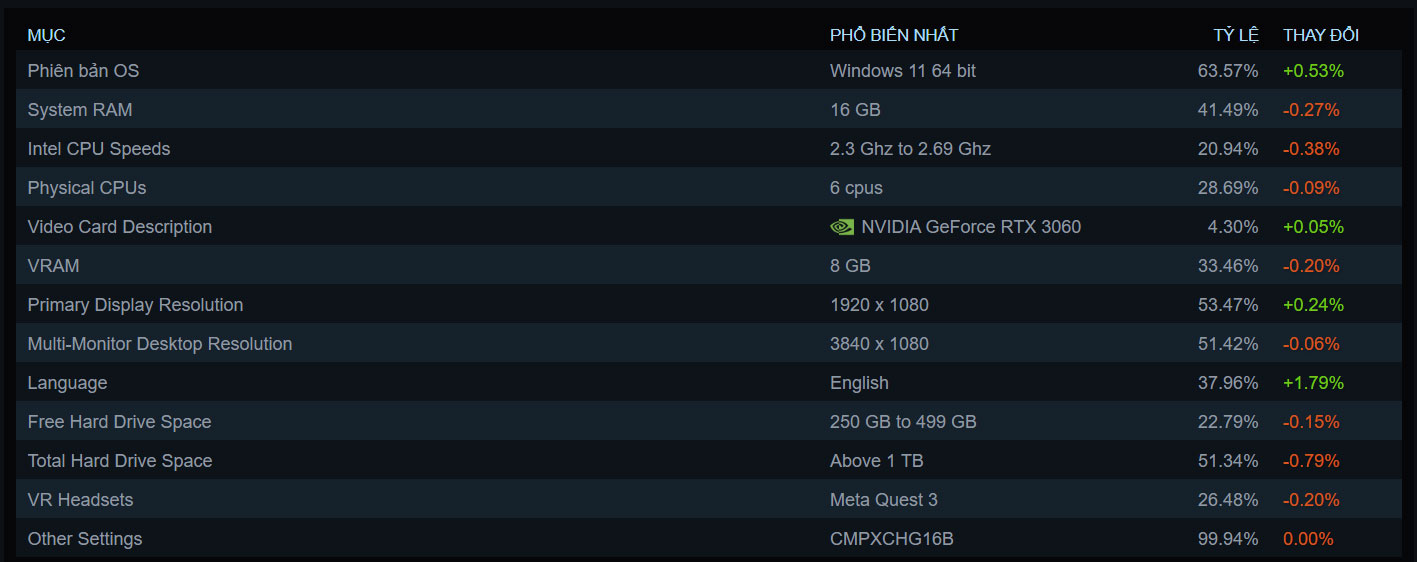Show Total Hard Drive Space breakdown
1417x562 pixels.
tap(120, 461)
